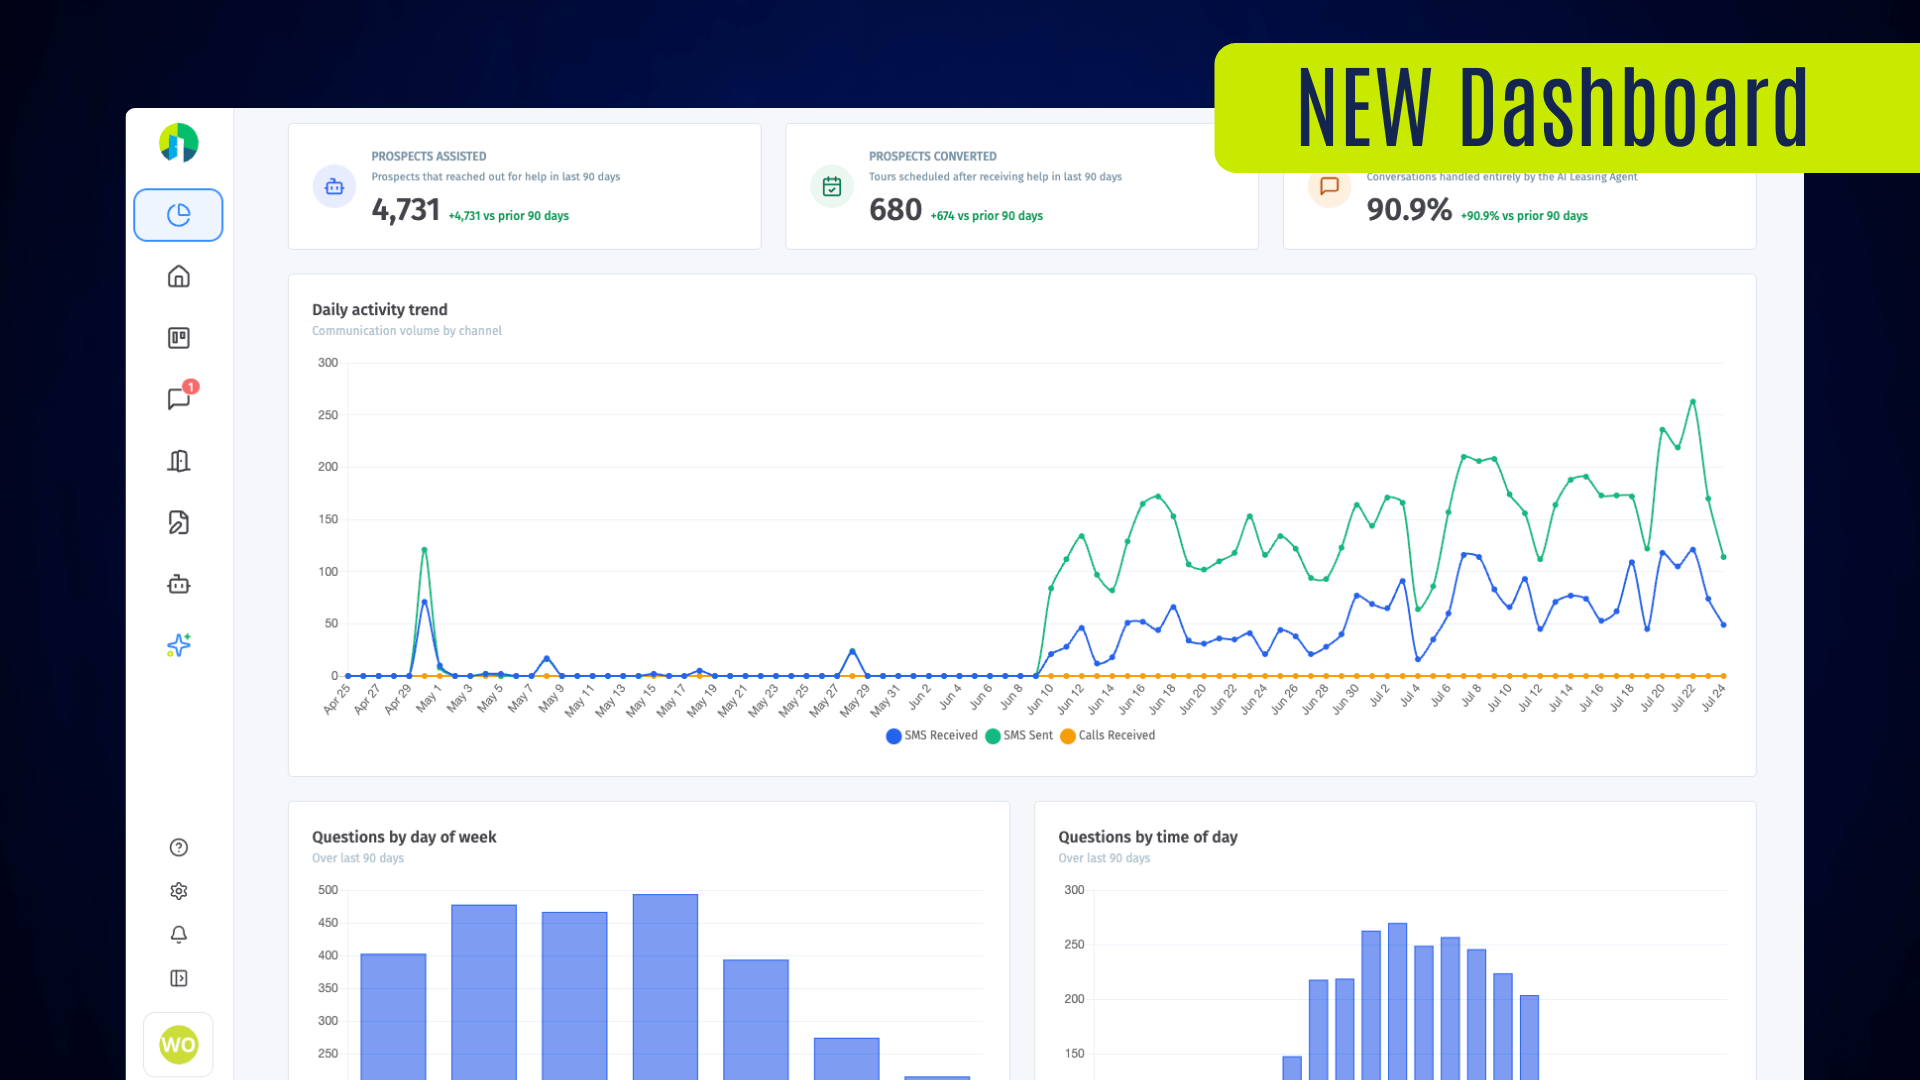Open the help question mark icon
Screen dimensions: 1920x1080
point(178,847)
